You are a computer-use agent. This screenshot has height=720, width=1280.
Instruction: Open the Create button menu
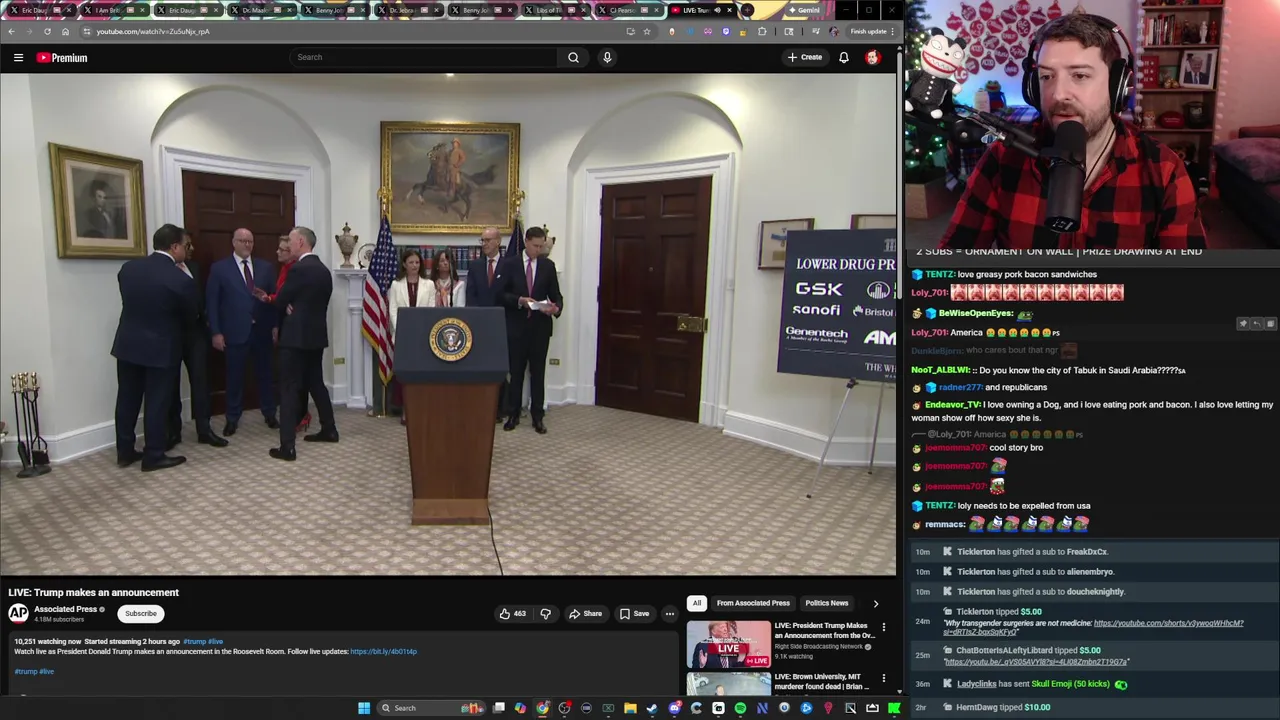coord(804,57)
